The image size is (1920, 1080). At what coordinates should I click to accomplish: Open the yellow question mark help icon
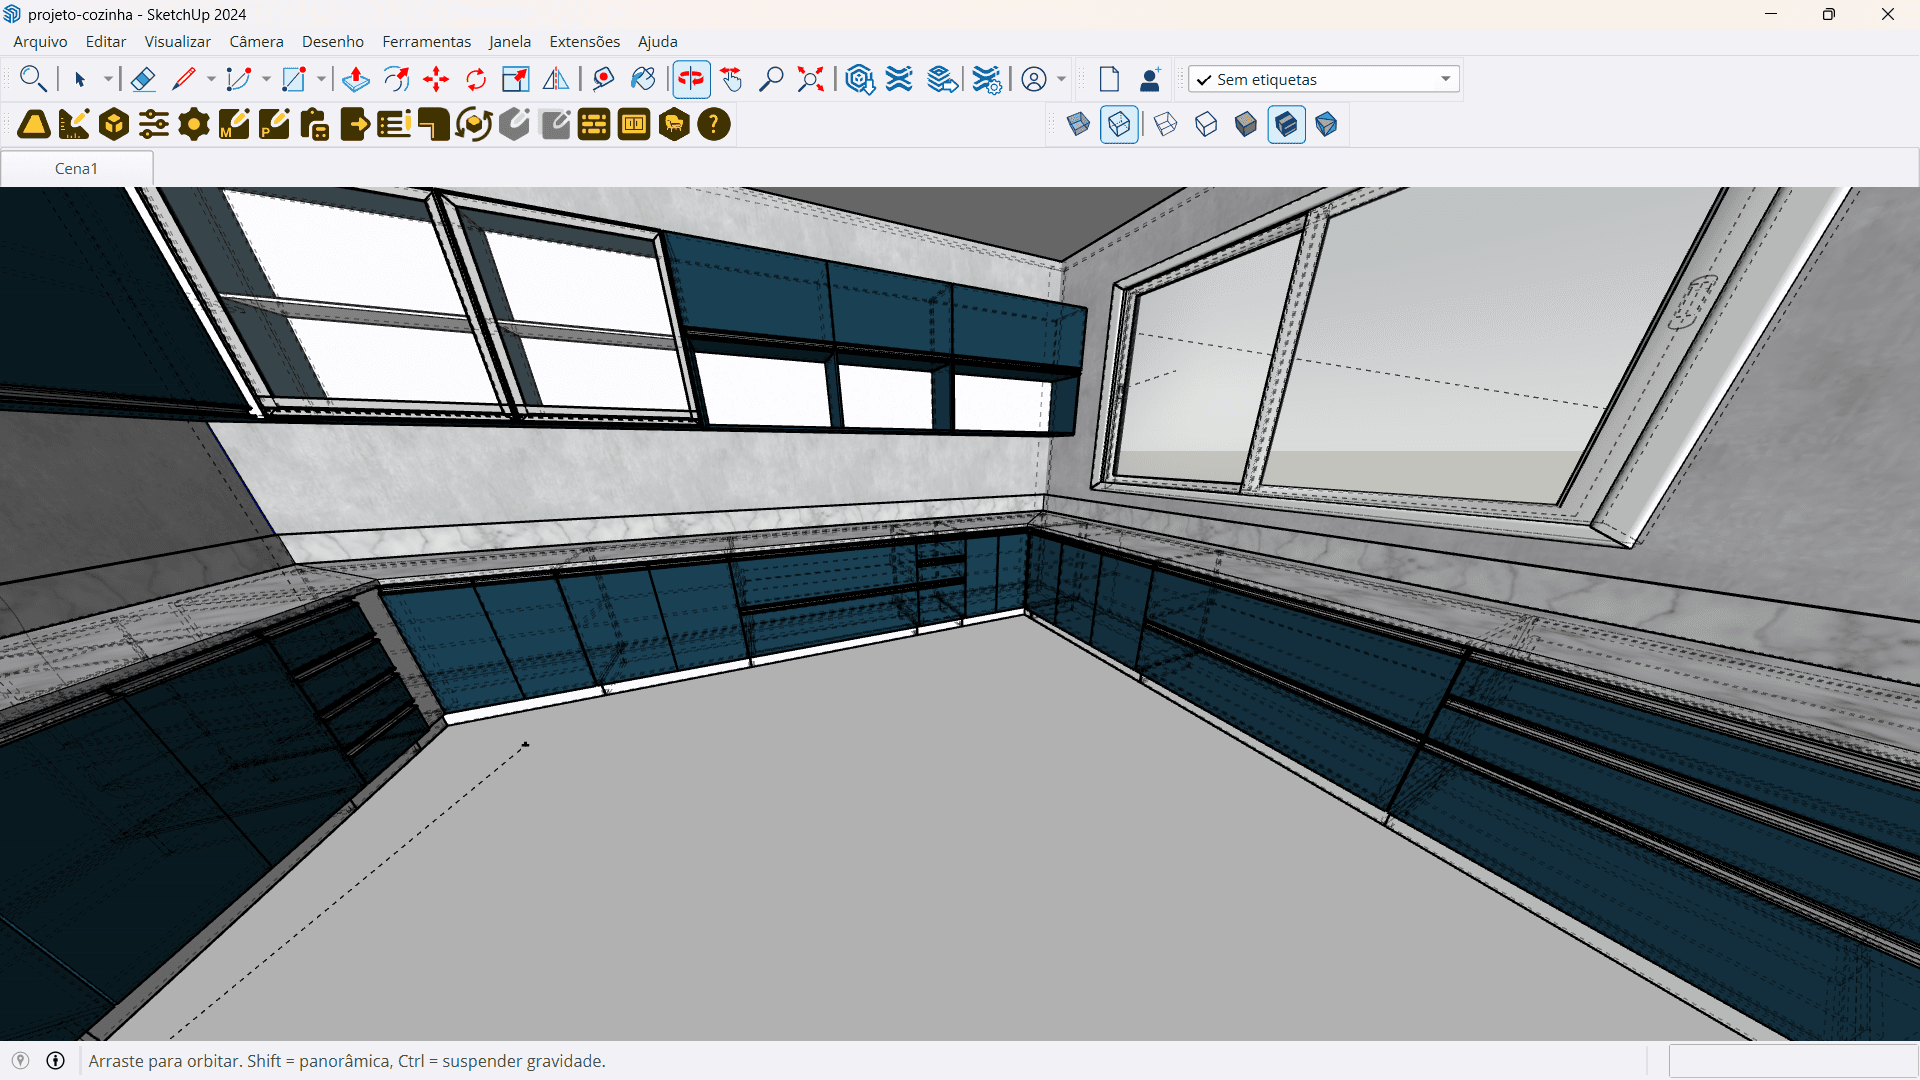714,124
